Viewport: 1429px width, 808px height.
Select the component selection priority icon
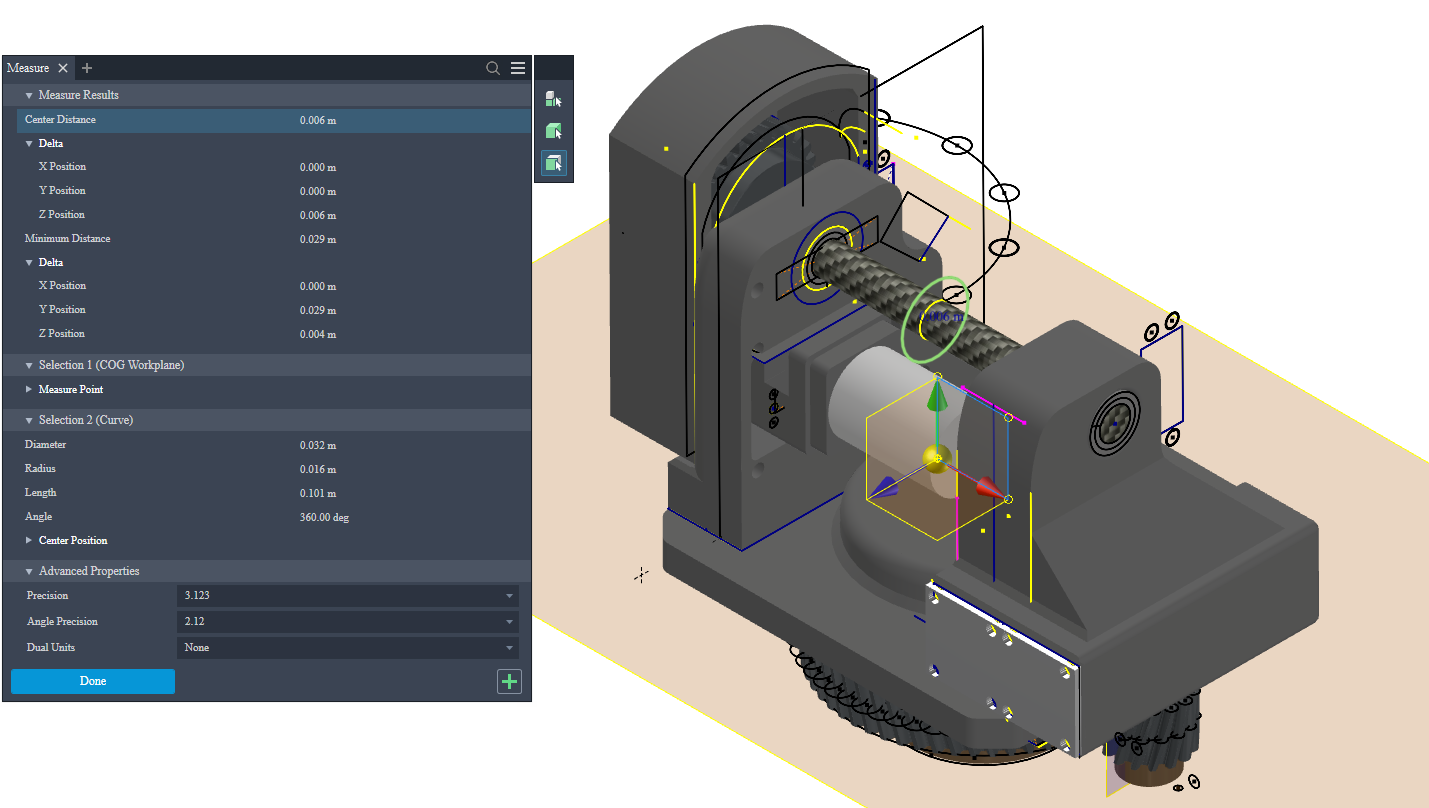(553, 99)
